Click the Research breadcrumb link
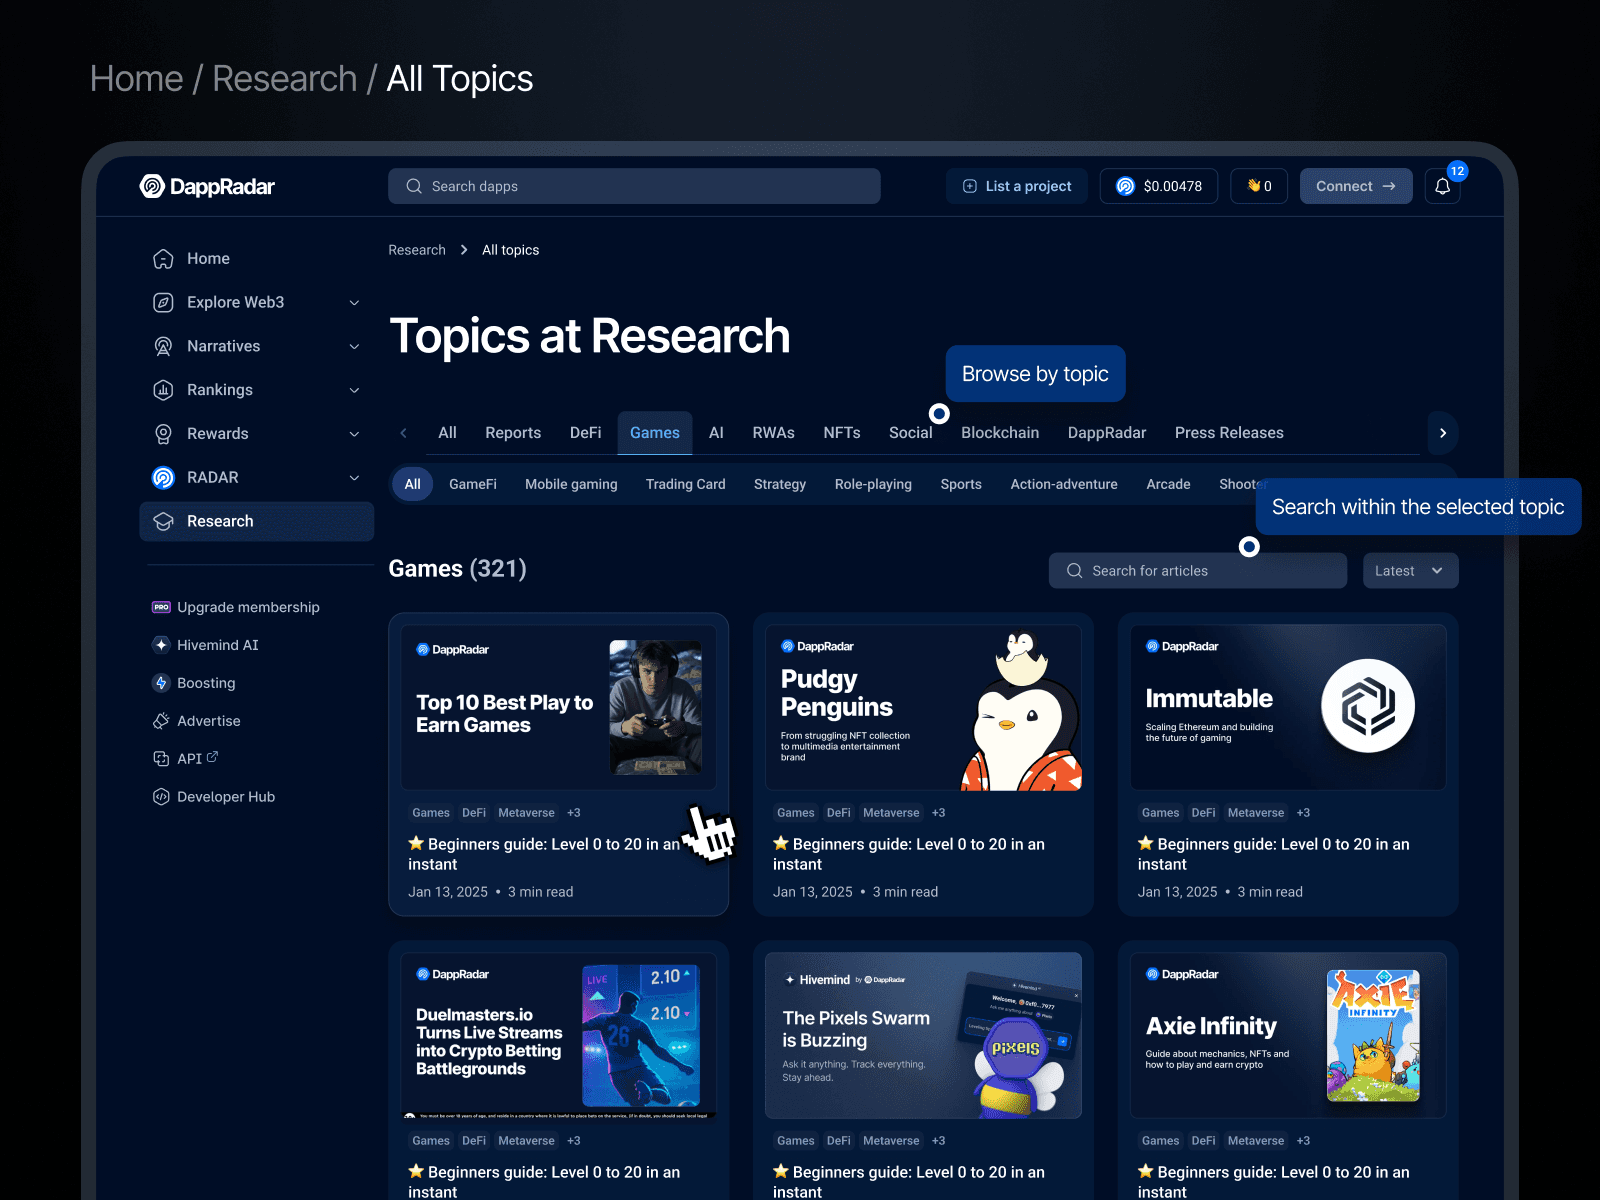1600x1200 pixels. [417, 250]
